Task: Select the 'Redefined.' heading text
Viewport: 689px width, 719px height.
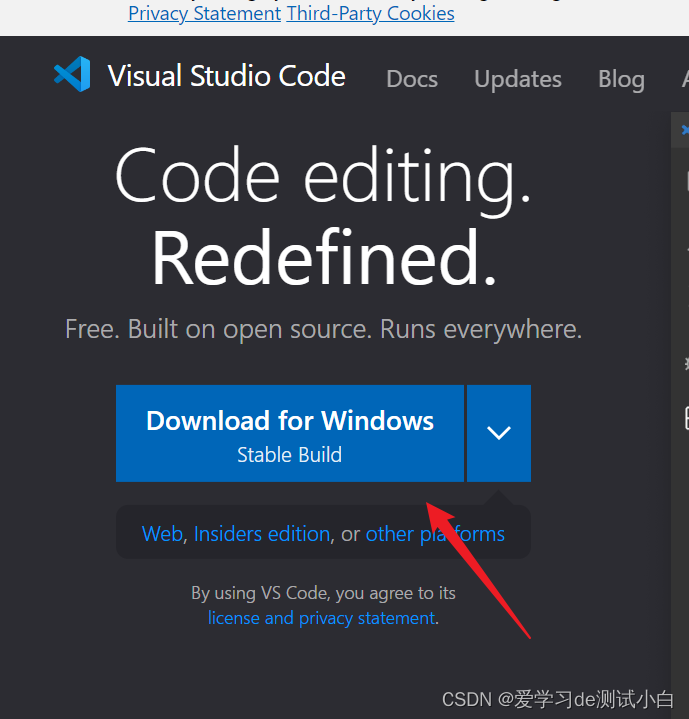Action: pos(324,258)
